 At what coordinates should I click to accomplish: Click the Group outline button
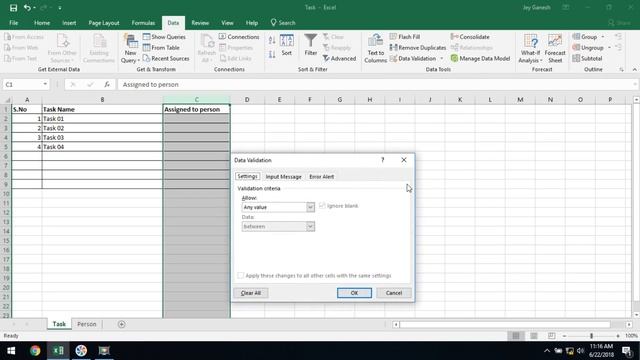click(585, 37)
